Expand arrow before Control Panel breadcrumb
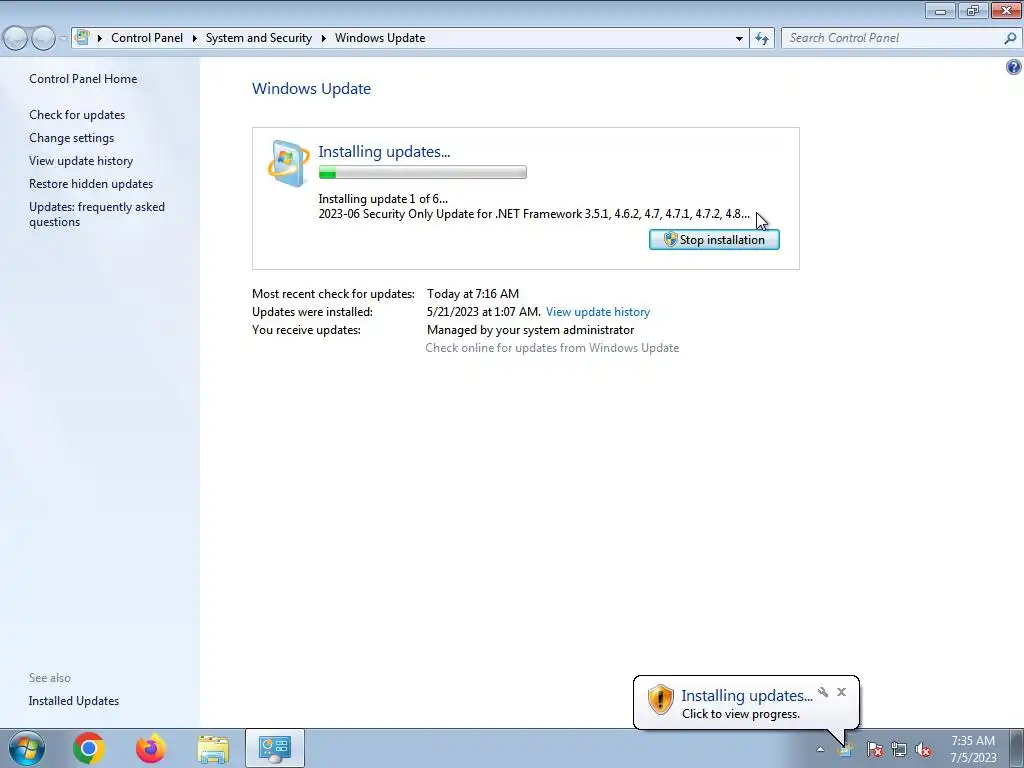Viewport: 1024px width, 768px height. pyautogui.click(x=100, y=39)
